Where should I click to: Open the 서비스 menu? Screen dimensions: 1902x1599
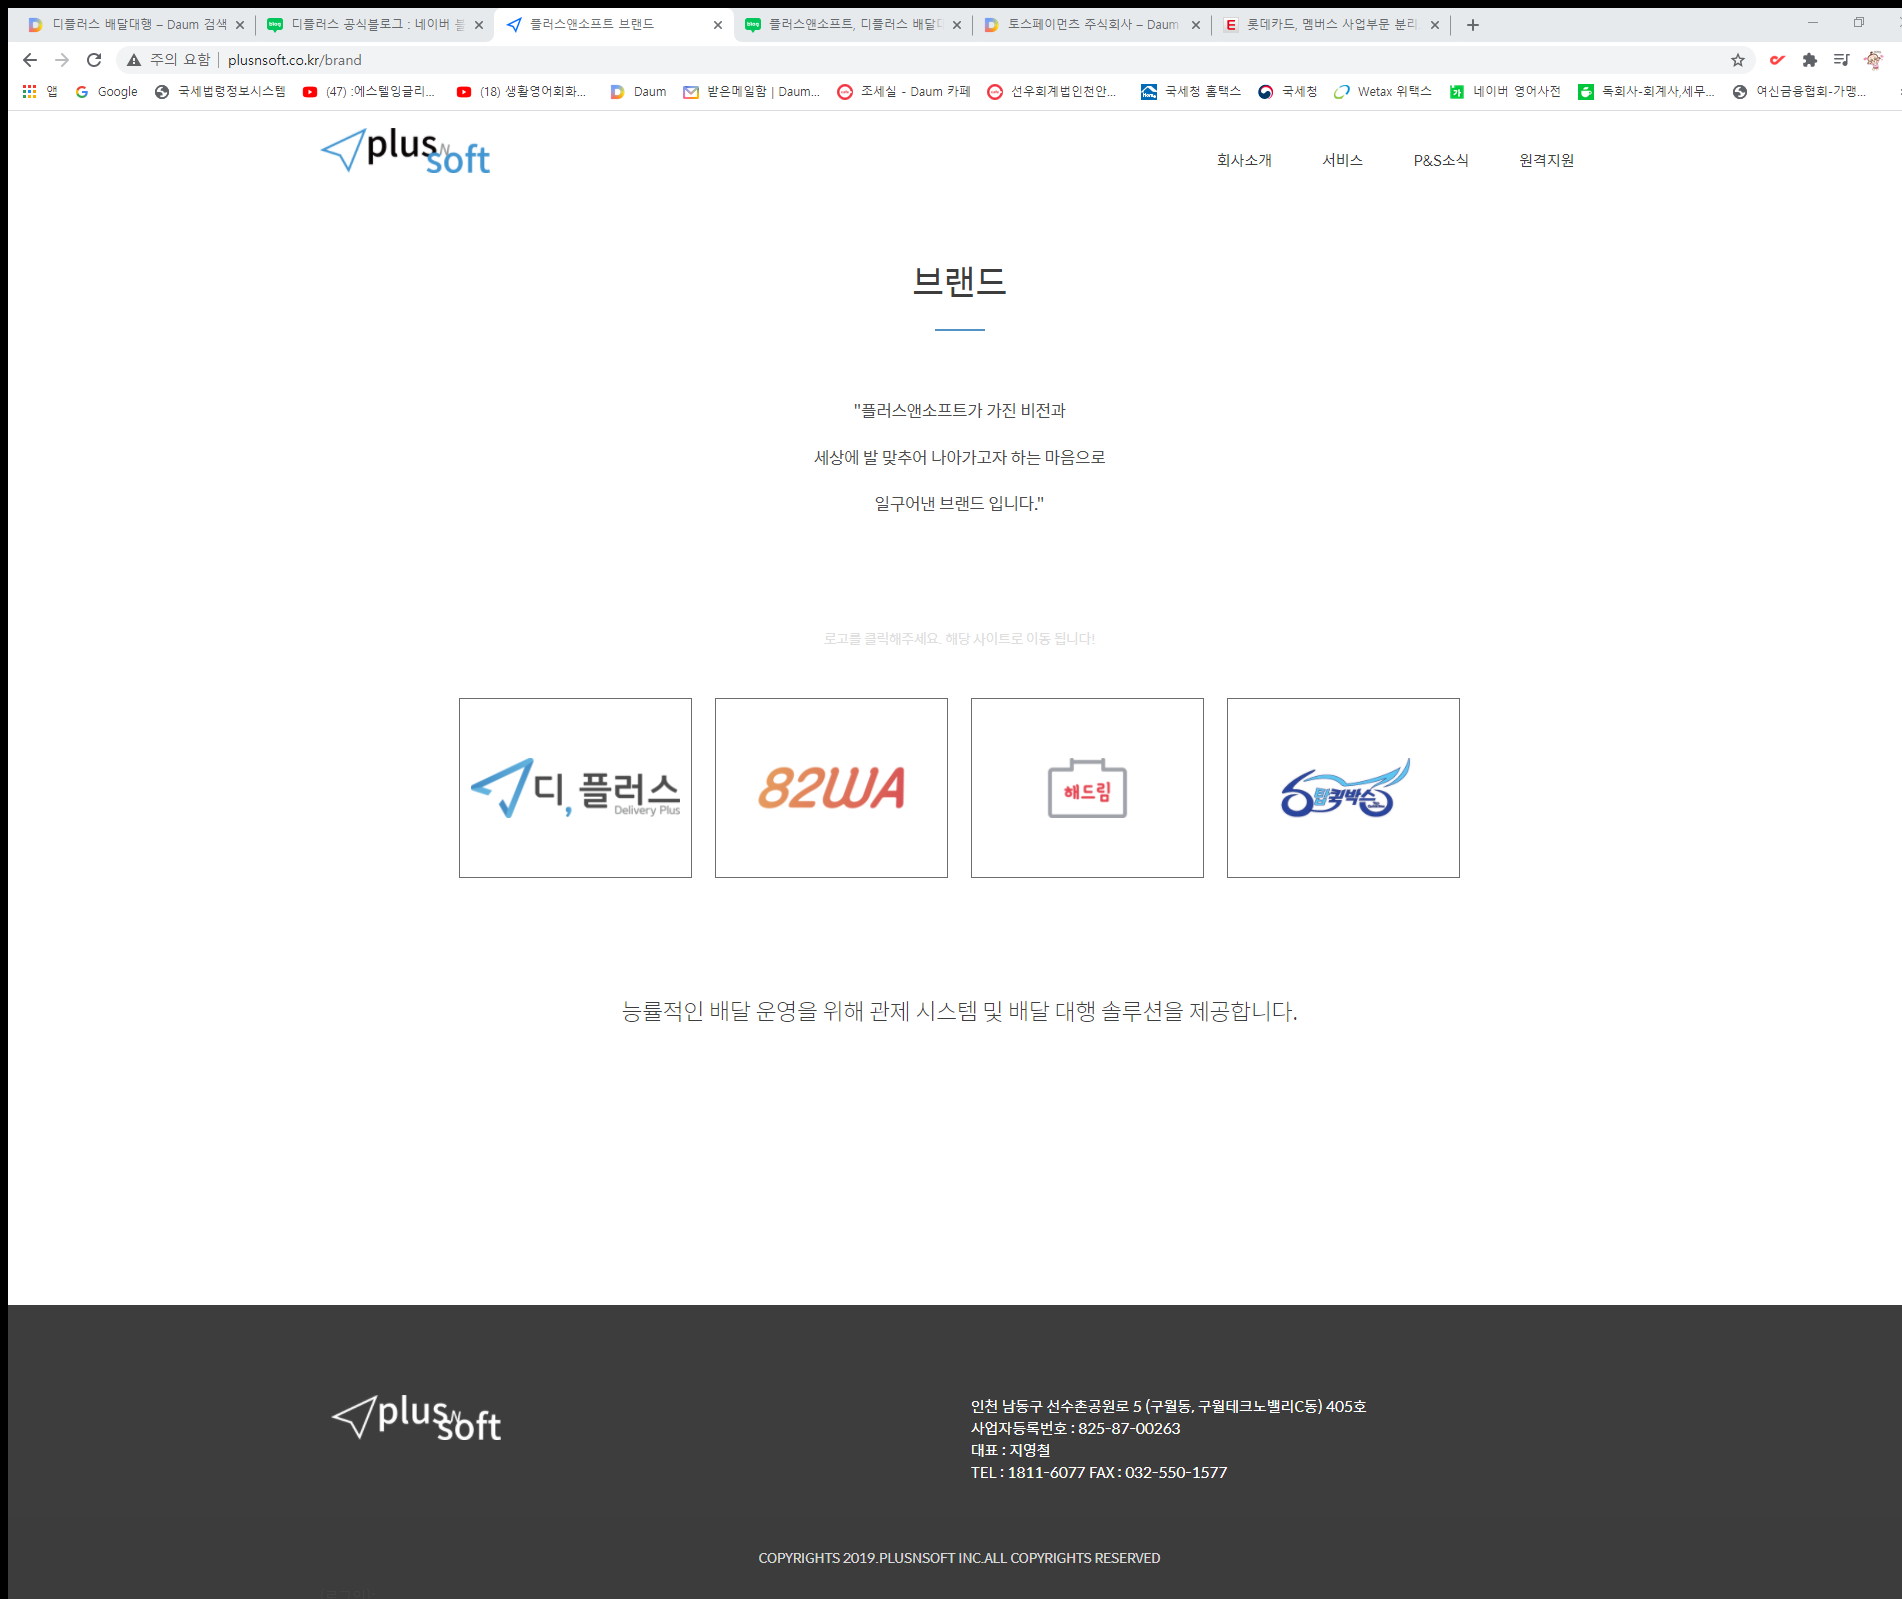click(x=1342, y=160)
